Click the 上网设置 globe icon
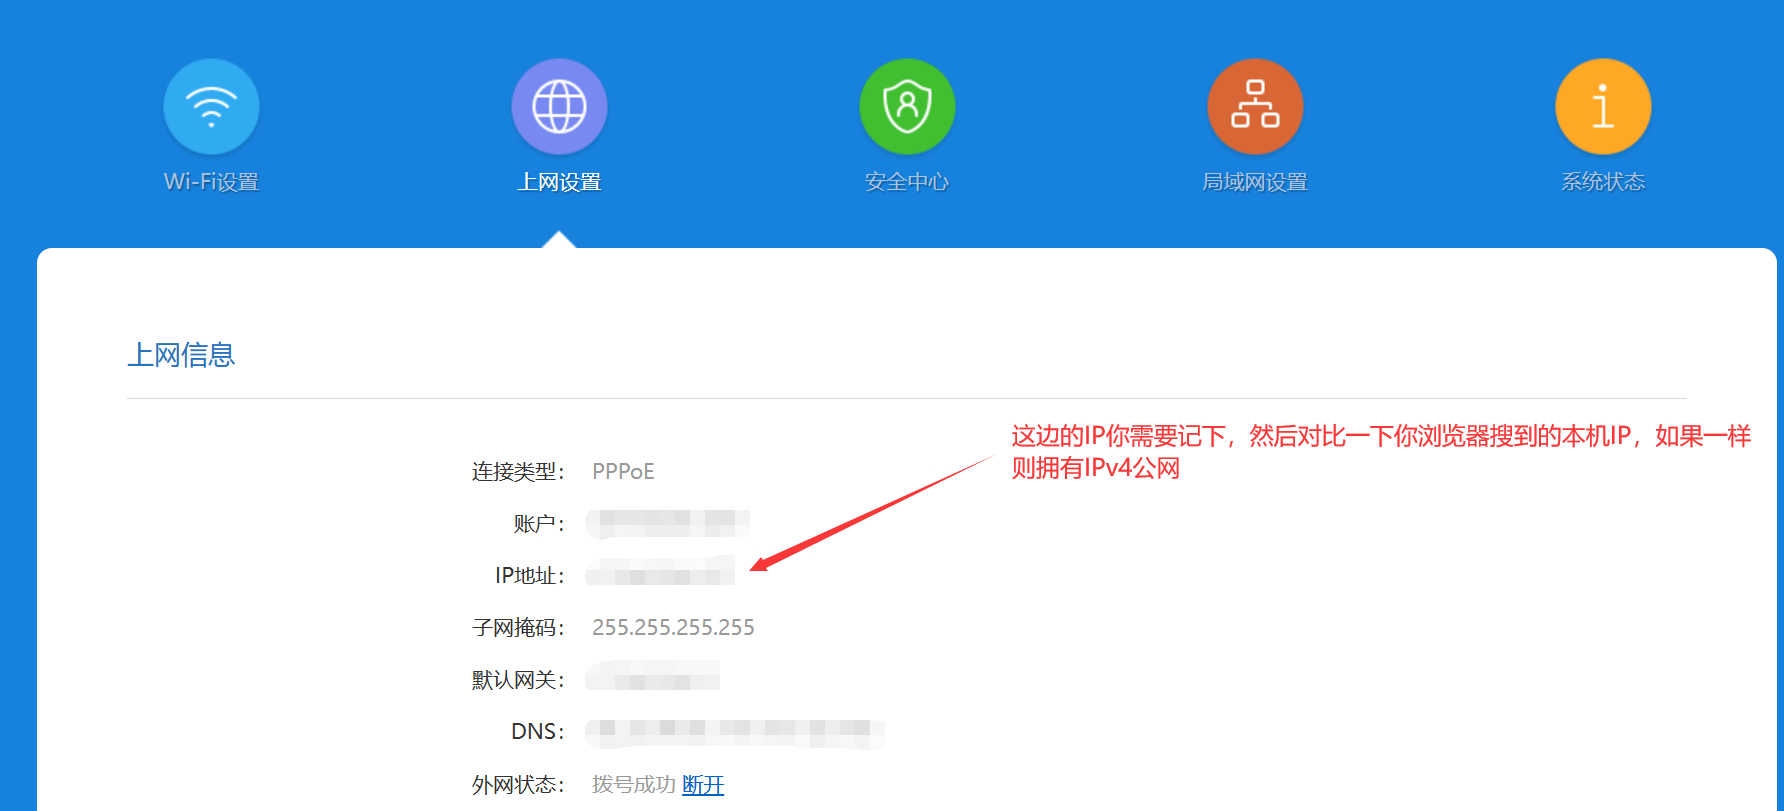Image resolution: width=1784 pixels, height=811 pixels. tap(559, 107)
